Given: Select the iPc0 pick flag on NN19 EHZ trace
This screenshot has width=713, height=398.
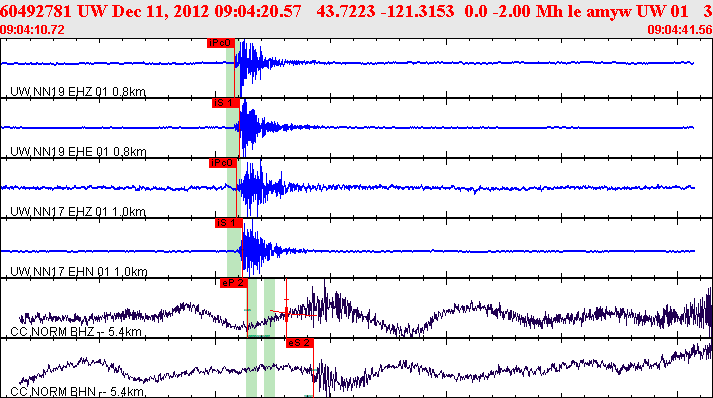Looking at the screenshot, I should tap(221, 43).
